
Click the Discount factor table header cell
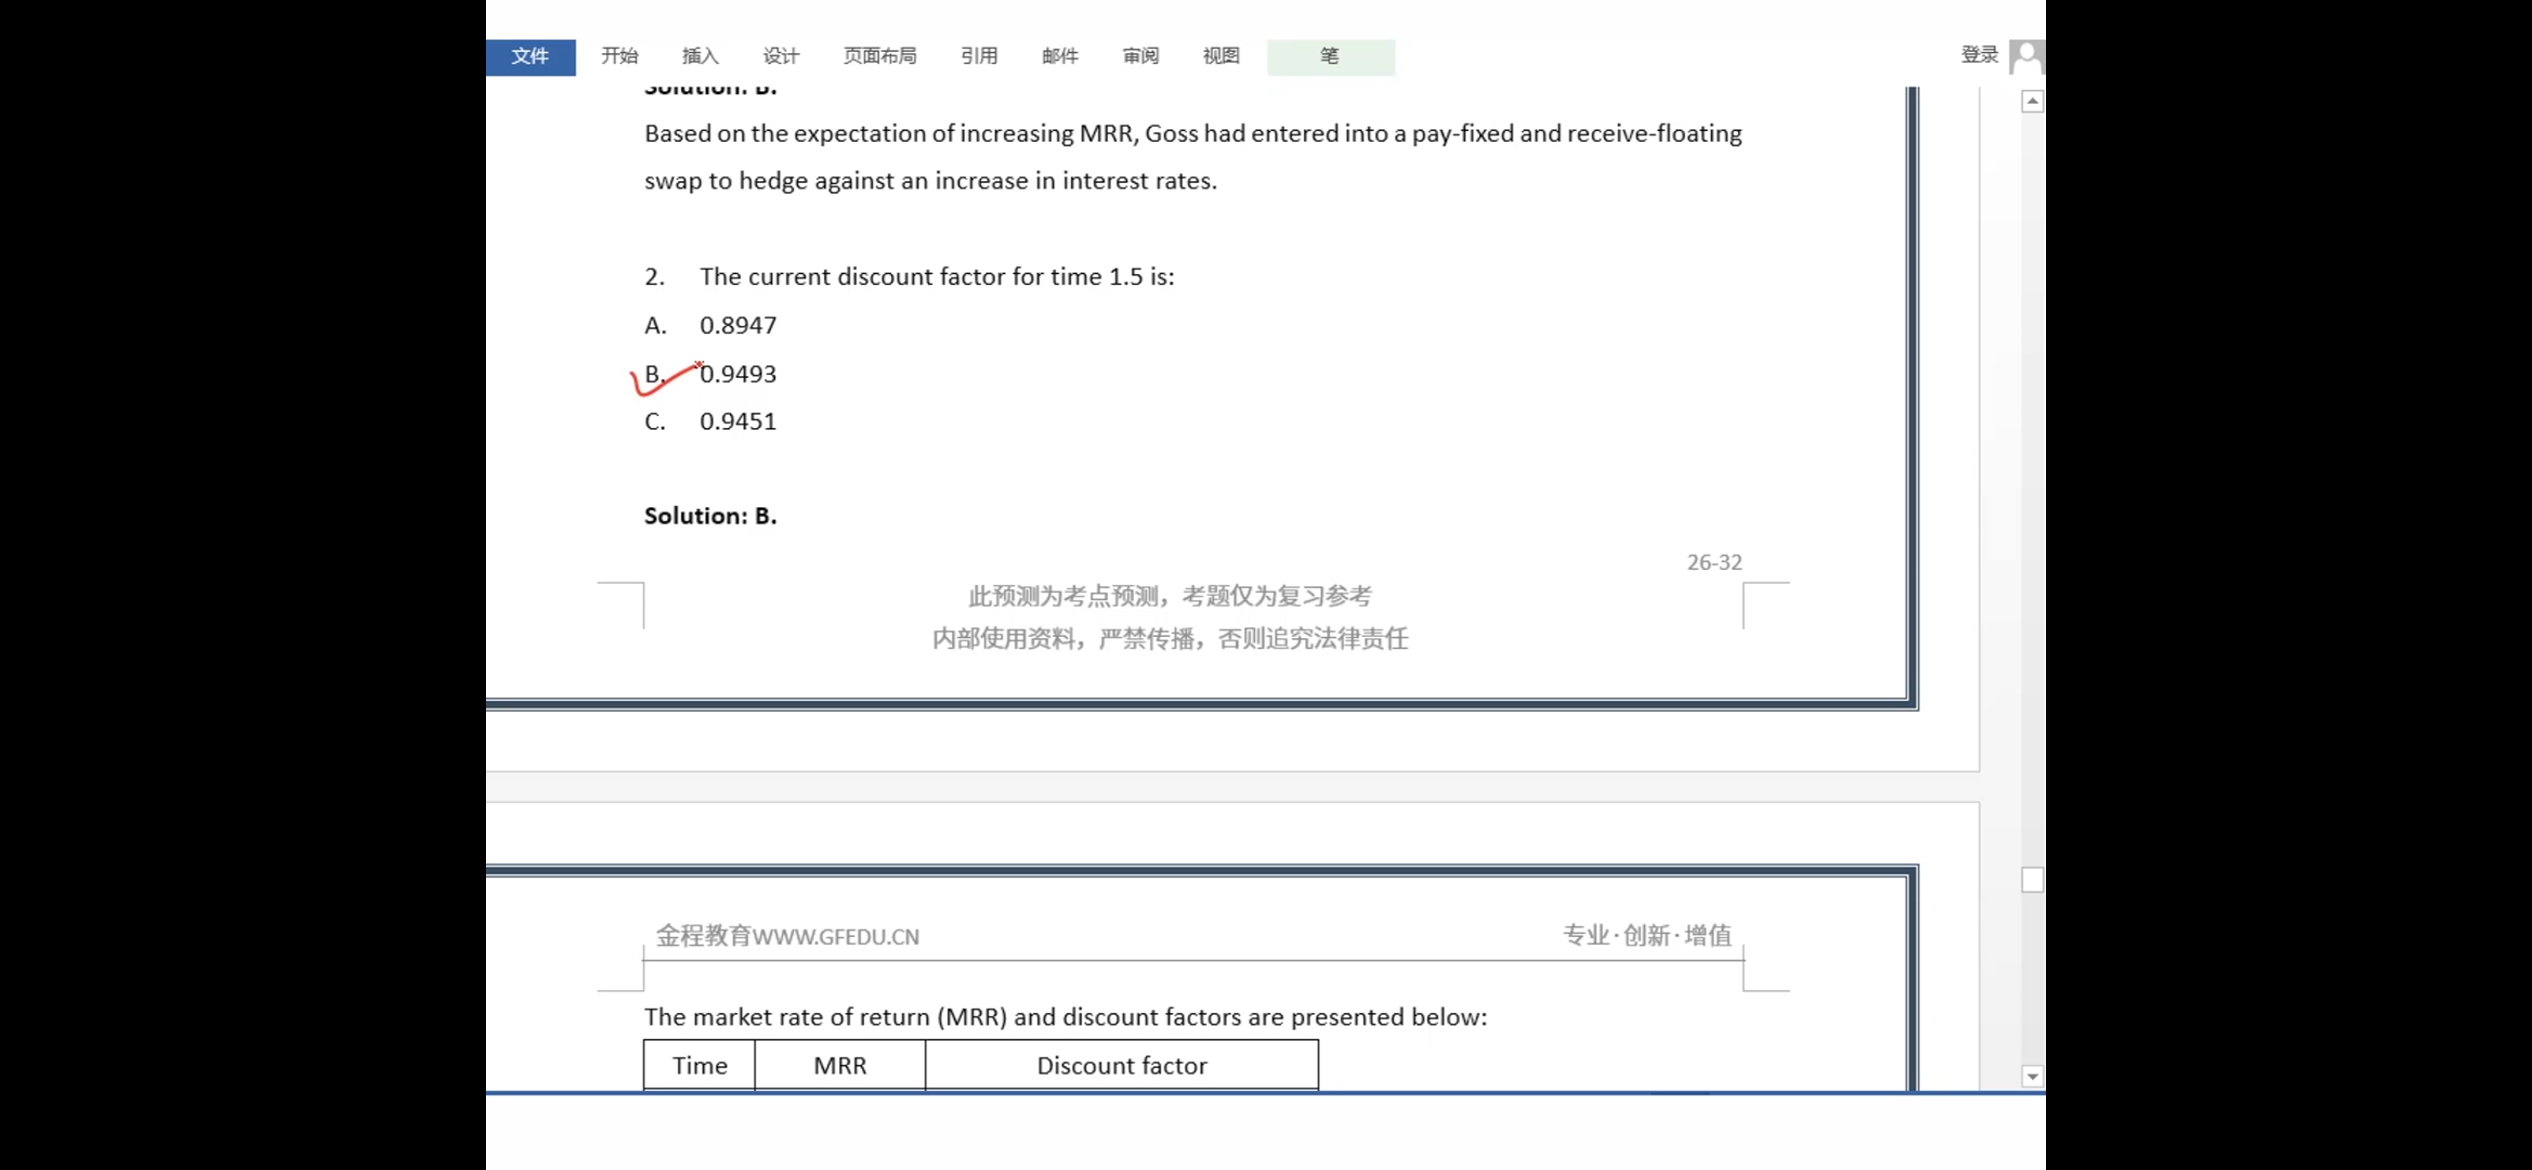coord(1121,1066)
